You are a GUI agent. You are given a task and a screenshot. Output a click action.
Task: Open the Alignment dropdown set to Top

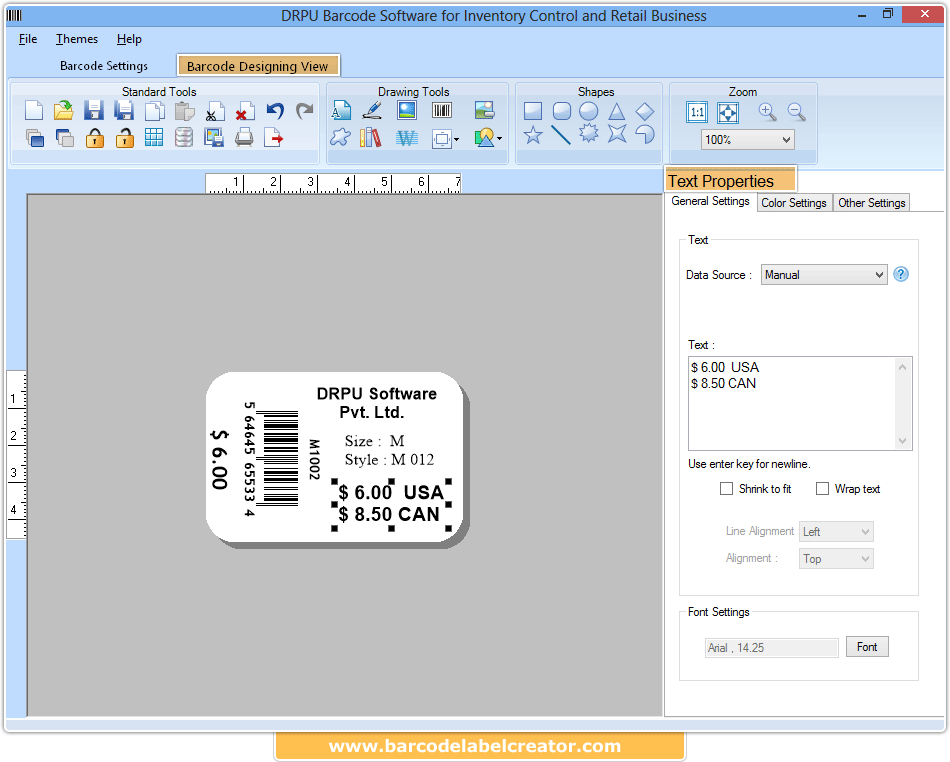pyautogui.click(x=836, y=559)
